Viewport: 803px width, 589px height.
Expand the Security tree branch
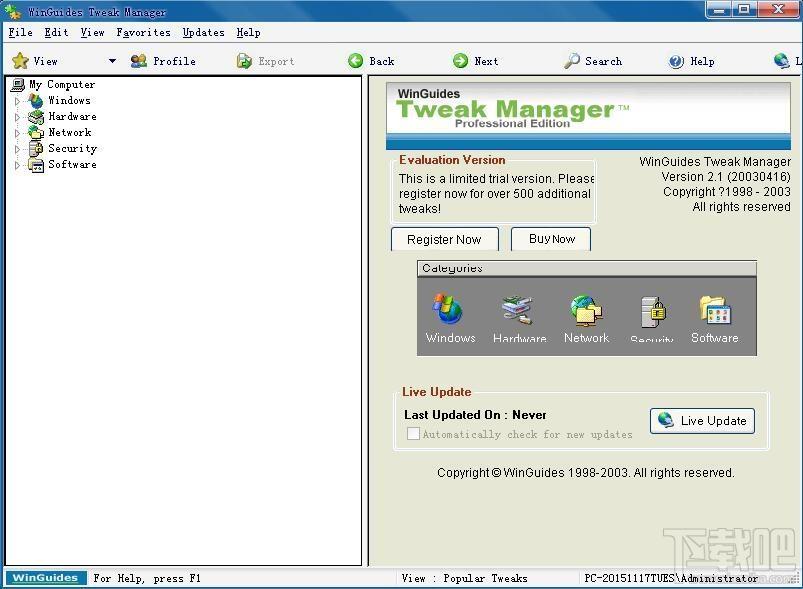click(x=17, y=149)
